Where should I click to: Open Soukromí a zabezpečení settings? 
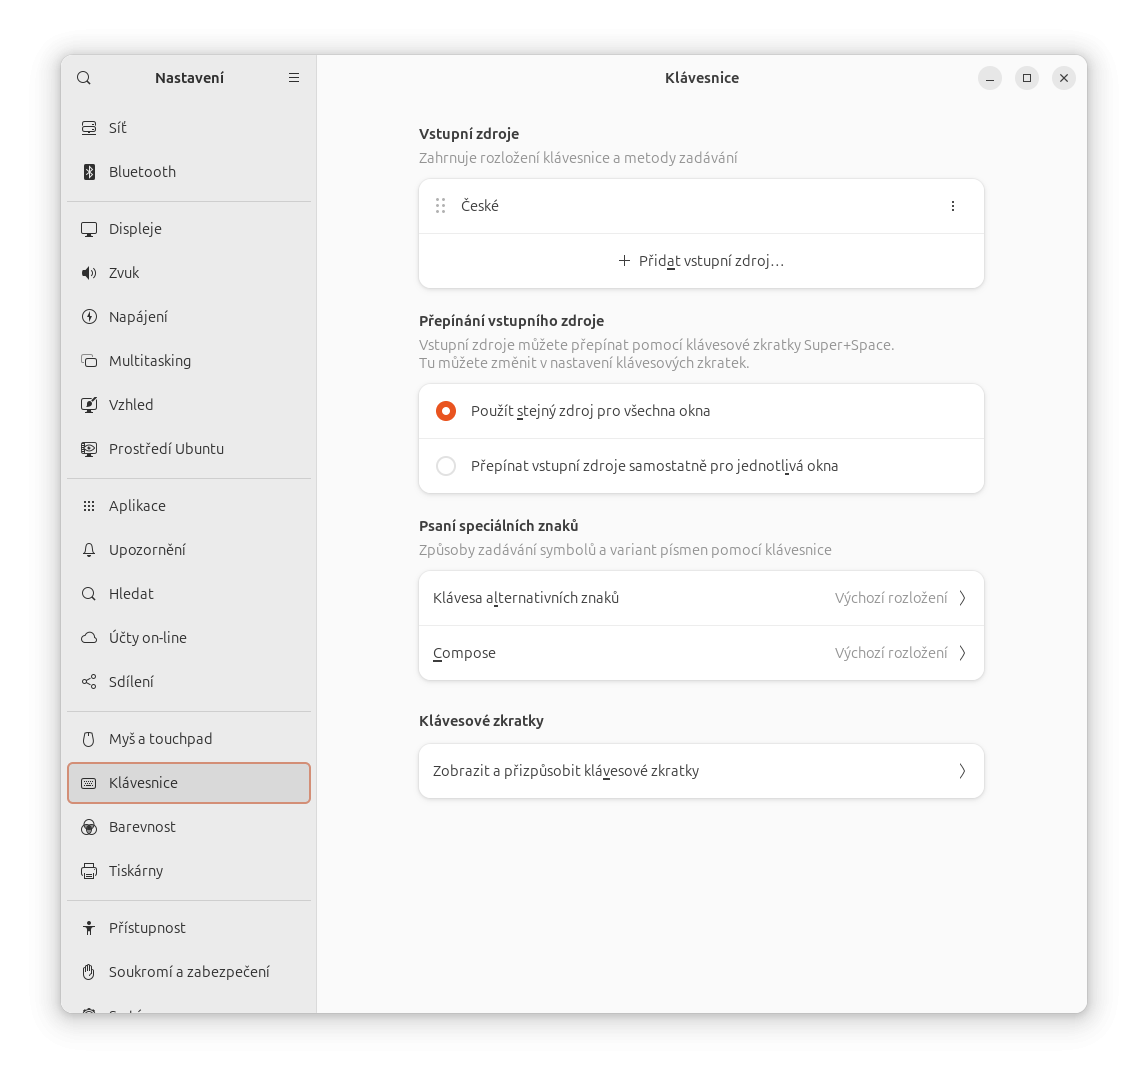(188, 972)
